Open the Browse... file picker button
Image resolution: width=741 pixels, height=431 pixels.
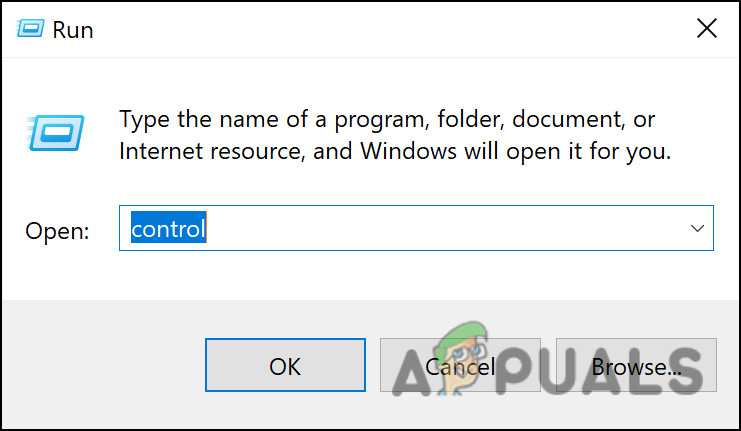636,366
